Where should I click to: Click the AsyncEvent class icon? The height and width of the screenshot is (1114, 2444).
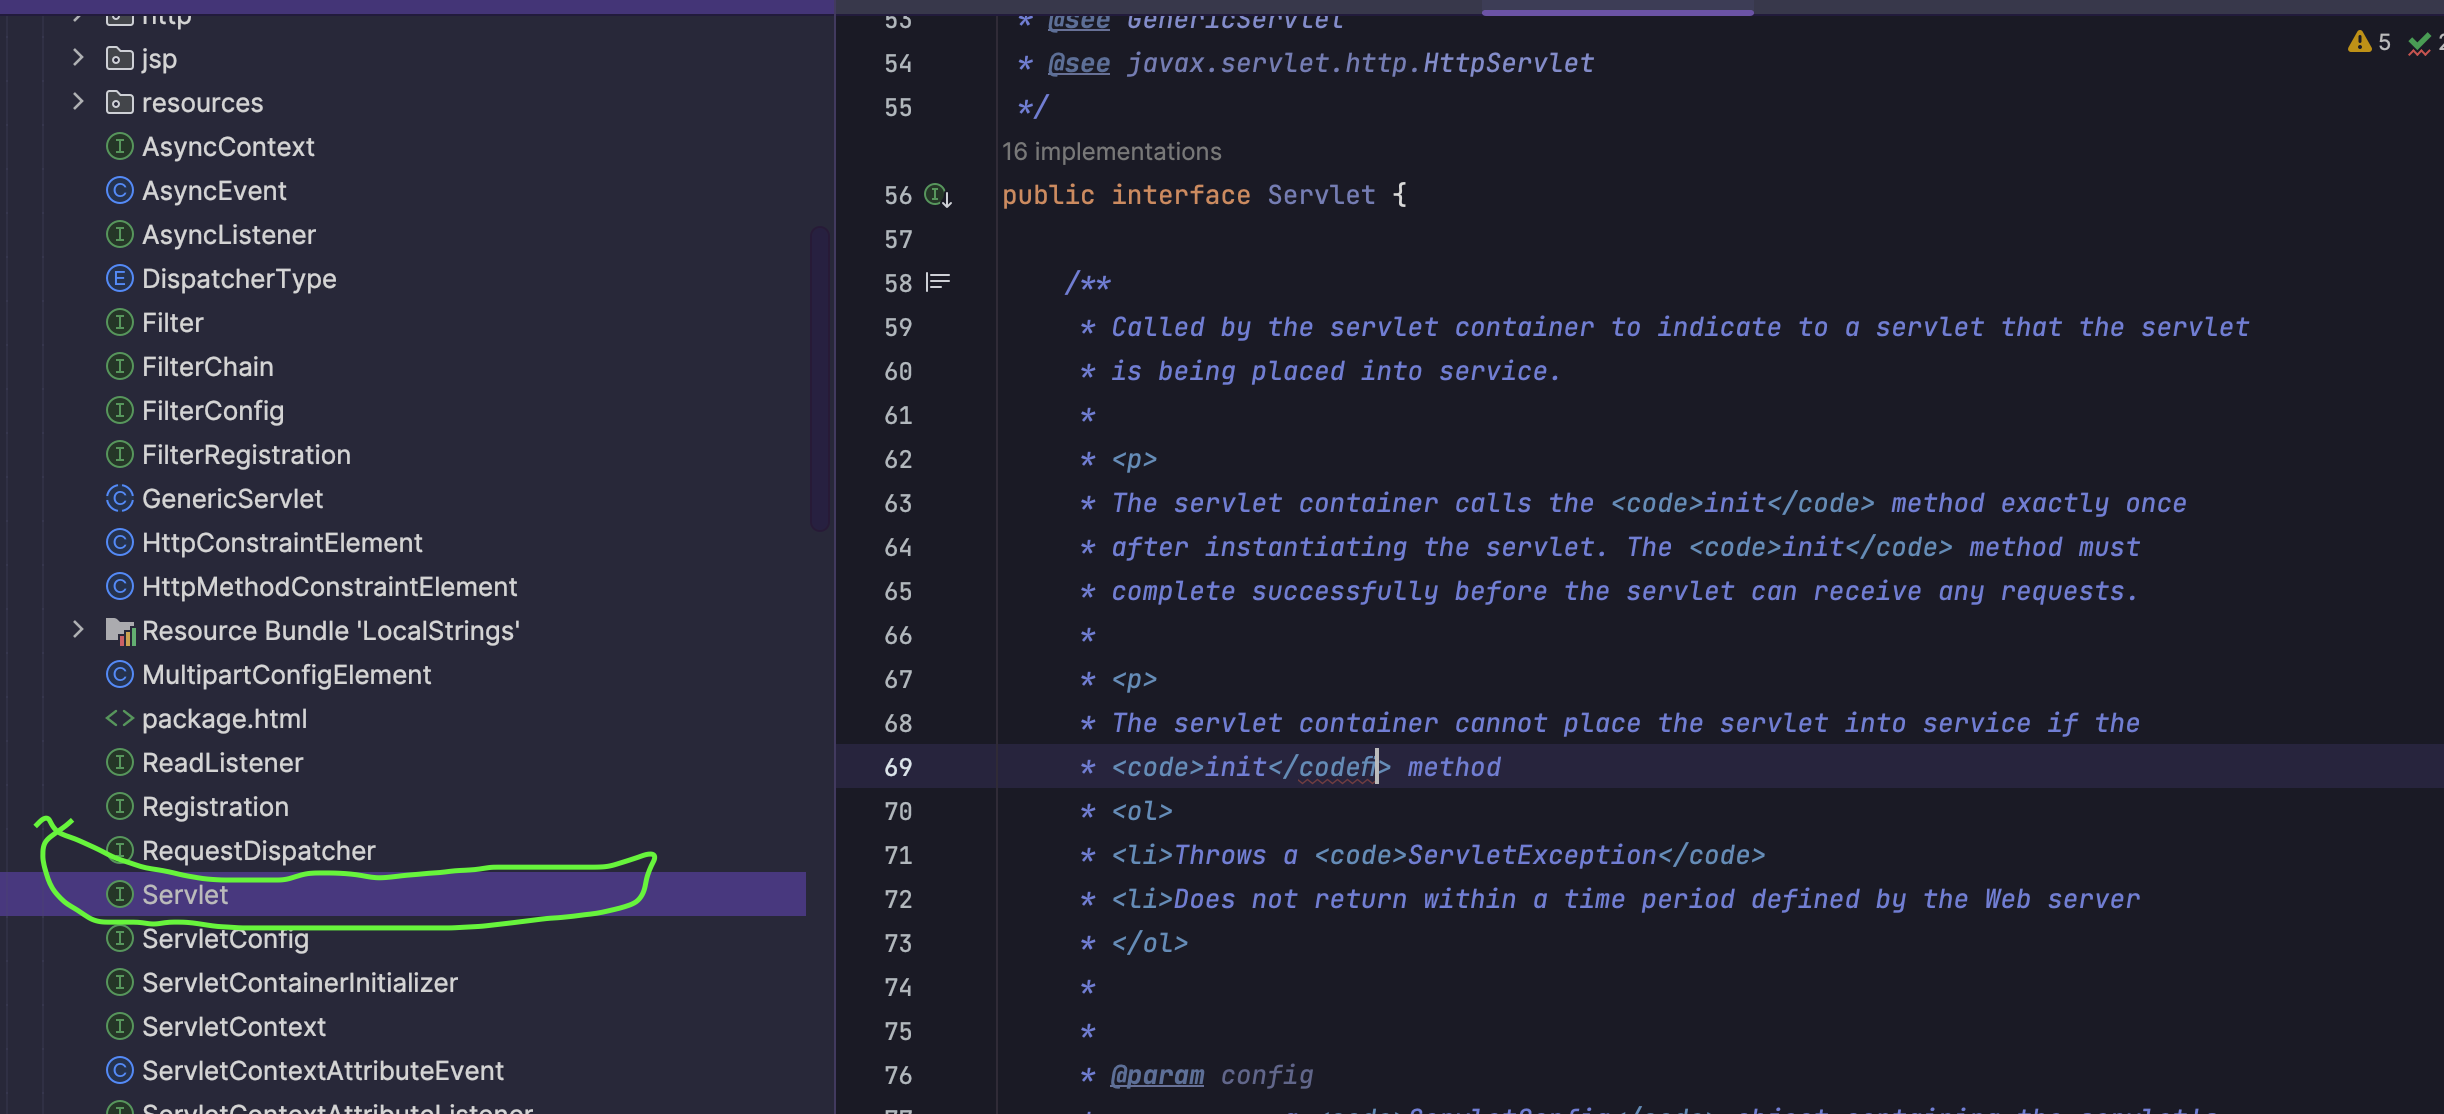pos(119,191)
